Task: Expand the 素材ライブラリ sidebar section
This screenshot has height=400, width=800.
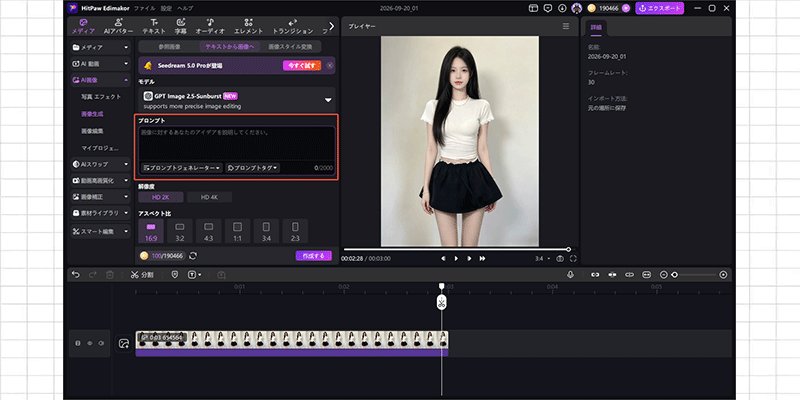Action: pyautogui.click(x=101, y=213)
